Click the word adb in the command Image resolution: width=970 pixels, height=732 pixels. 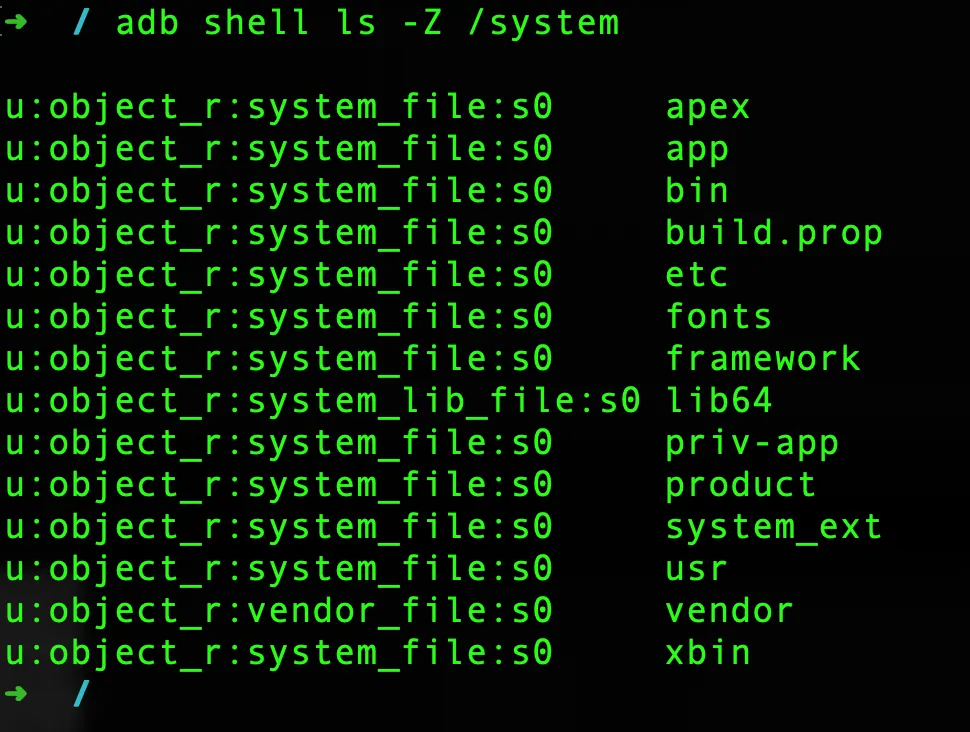click(149, 21)
